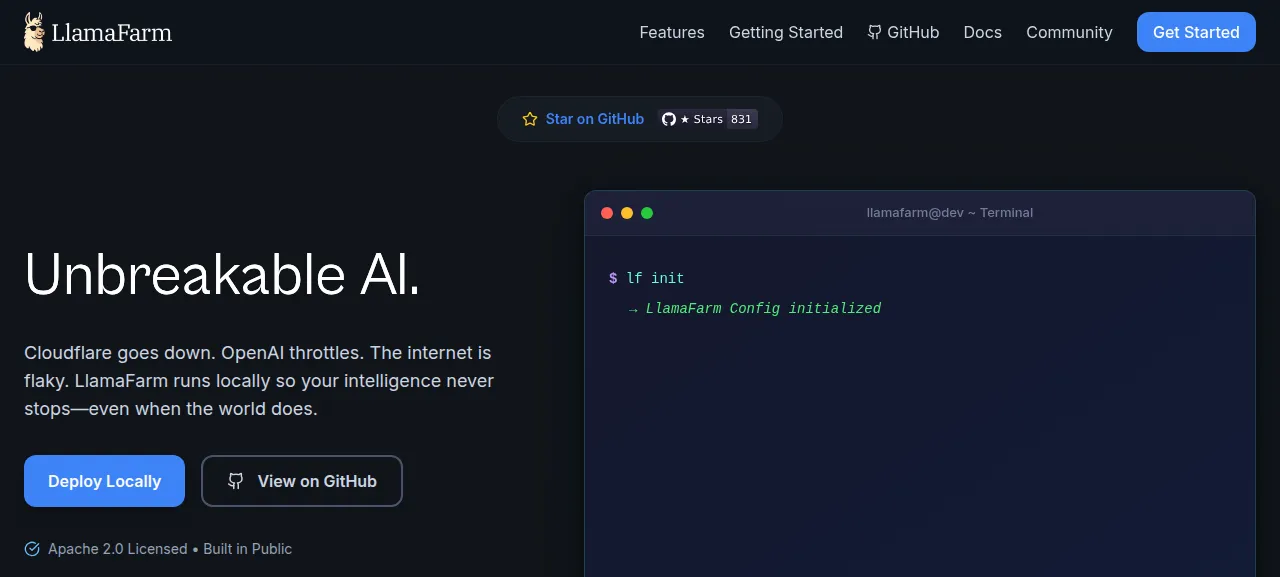Go to the Docs page
The width and height of the screenshot is (1280, 577).
983,32
